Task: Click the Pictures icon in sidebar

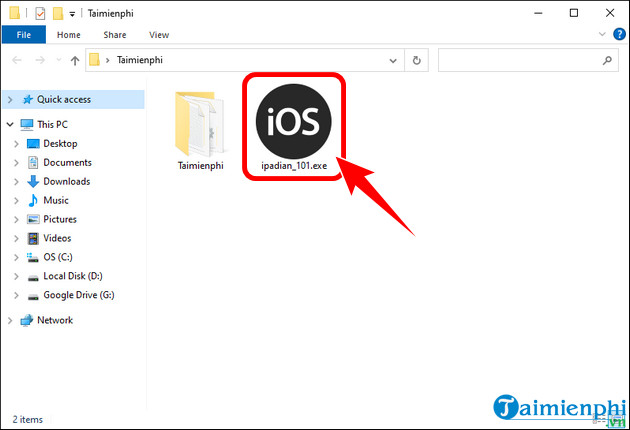Action: (33, 219)
